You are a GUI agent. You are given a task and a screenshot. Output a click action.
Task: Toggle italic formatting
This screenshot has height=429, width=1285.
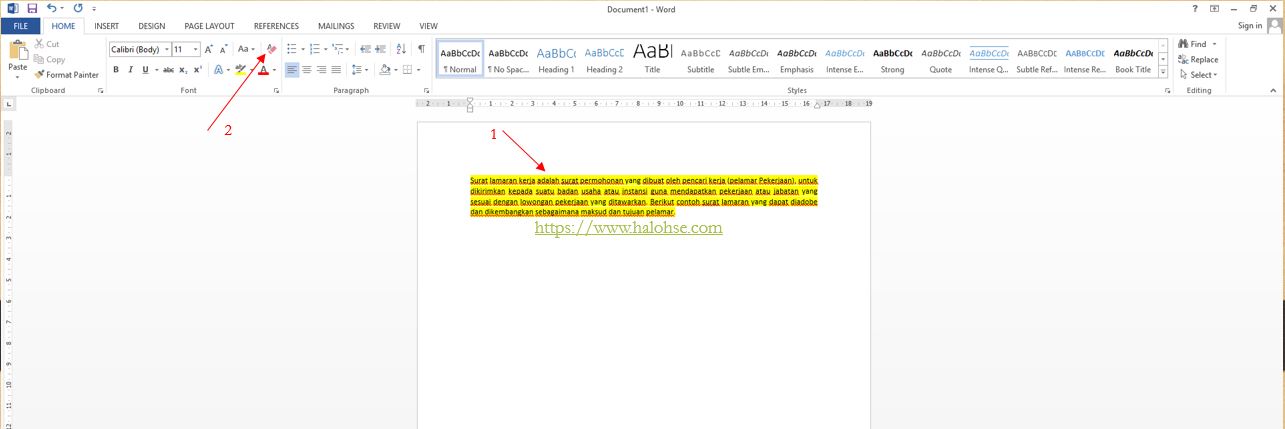[x=131, y=70]
